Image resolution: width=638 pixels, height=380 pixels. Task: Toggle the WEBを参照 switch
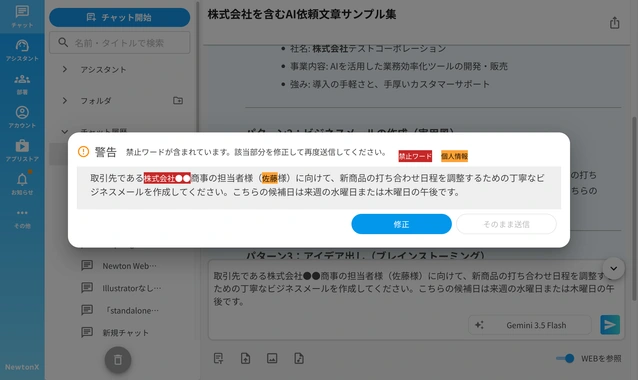565,358
